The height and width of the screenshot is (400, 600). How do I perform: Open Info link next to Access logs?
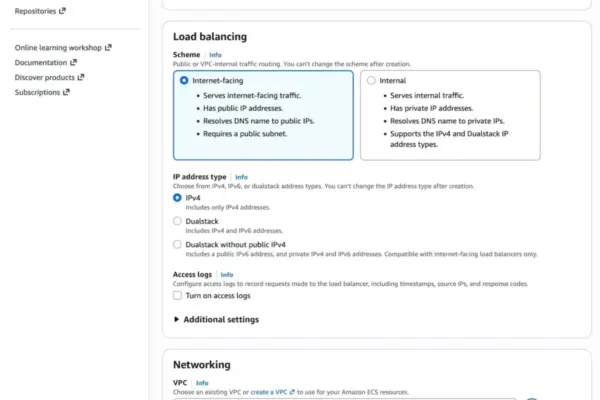point(227,274)
